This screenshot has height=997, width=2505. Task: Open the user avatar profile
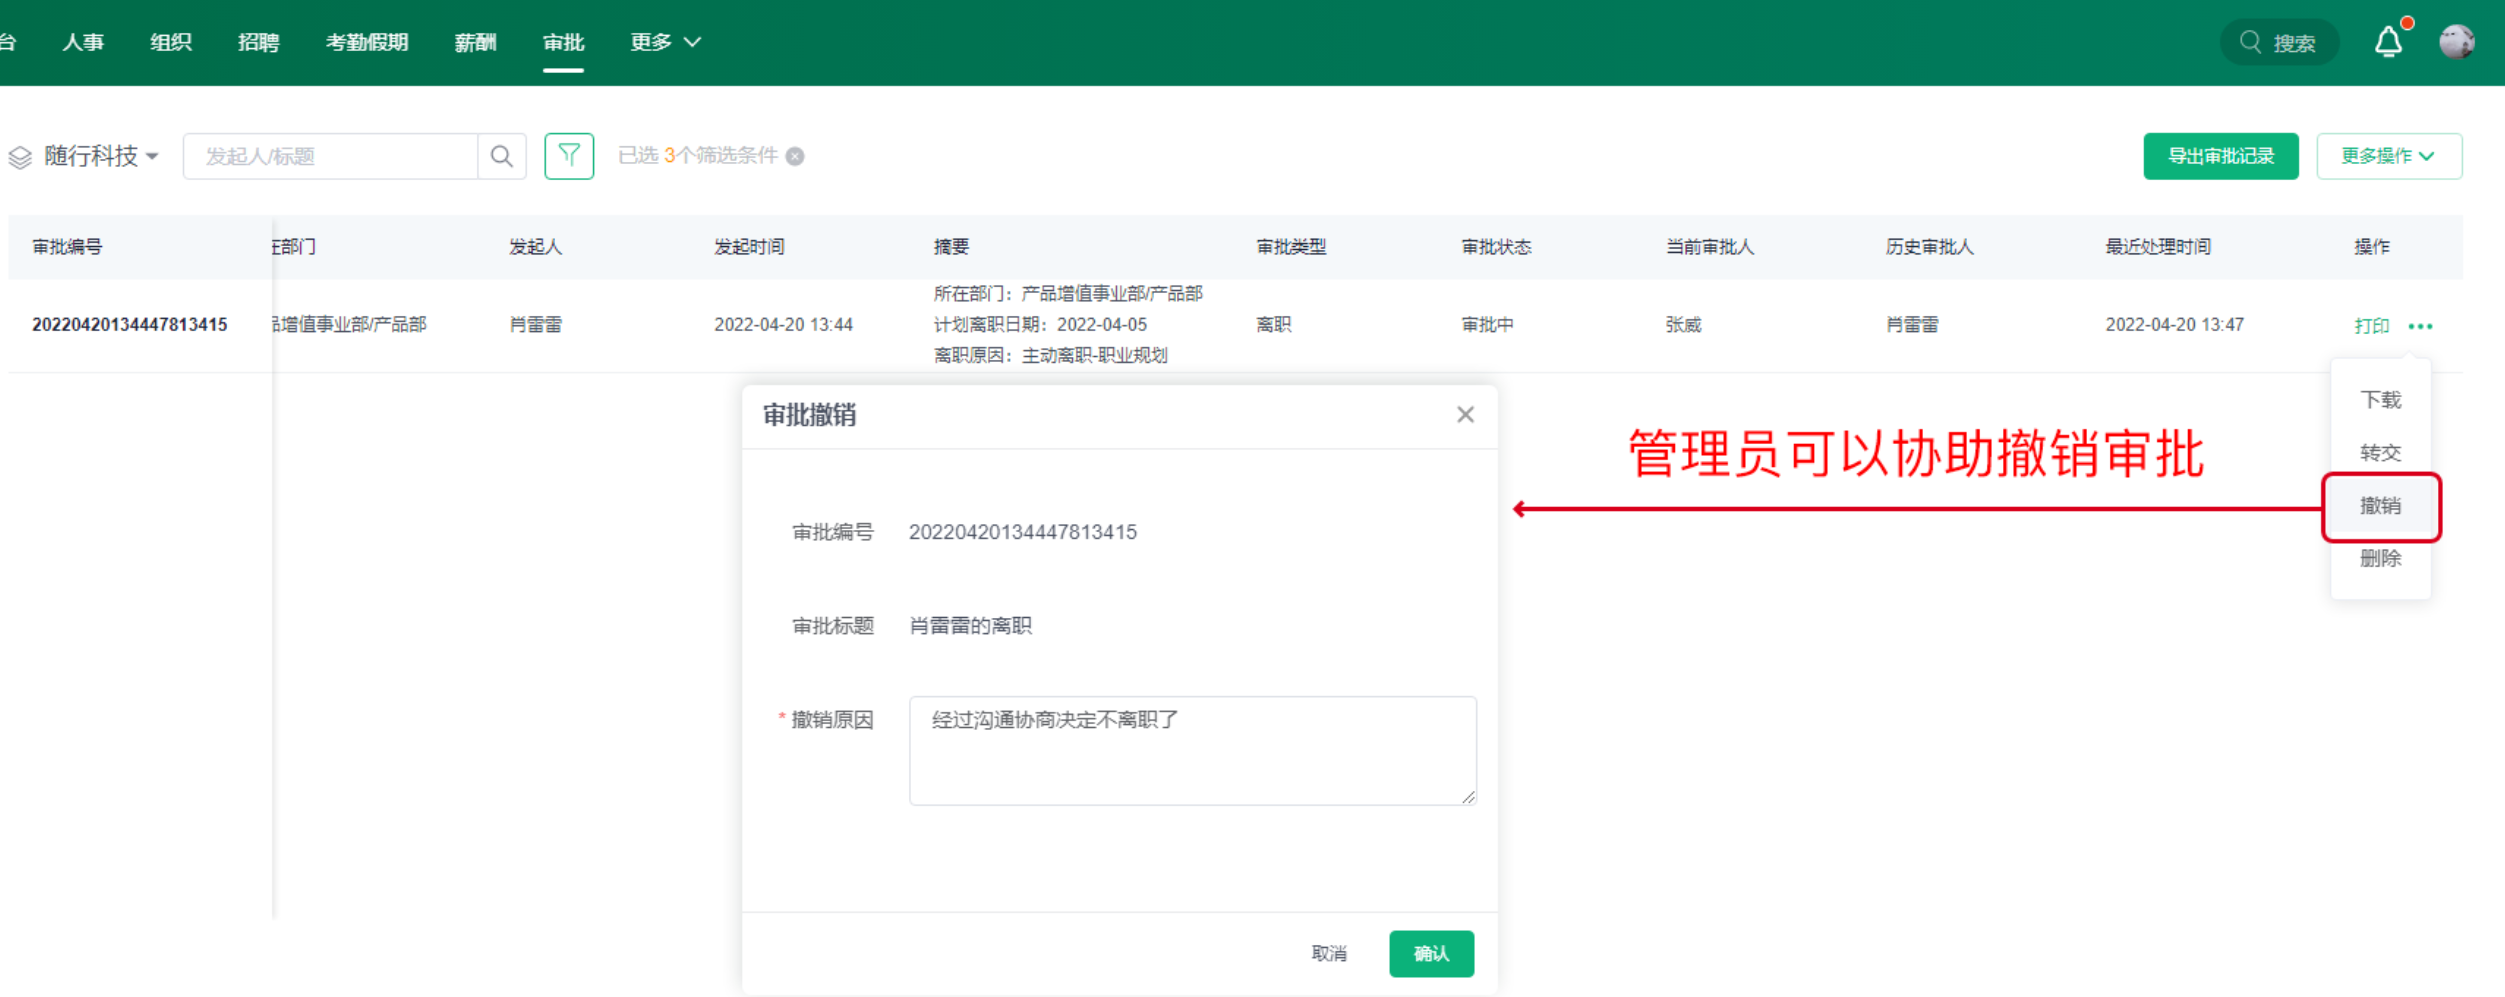pos(2456,42)
